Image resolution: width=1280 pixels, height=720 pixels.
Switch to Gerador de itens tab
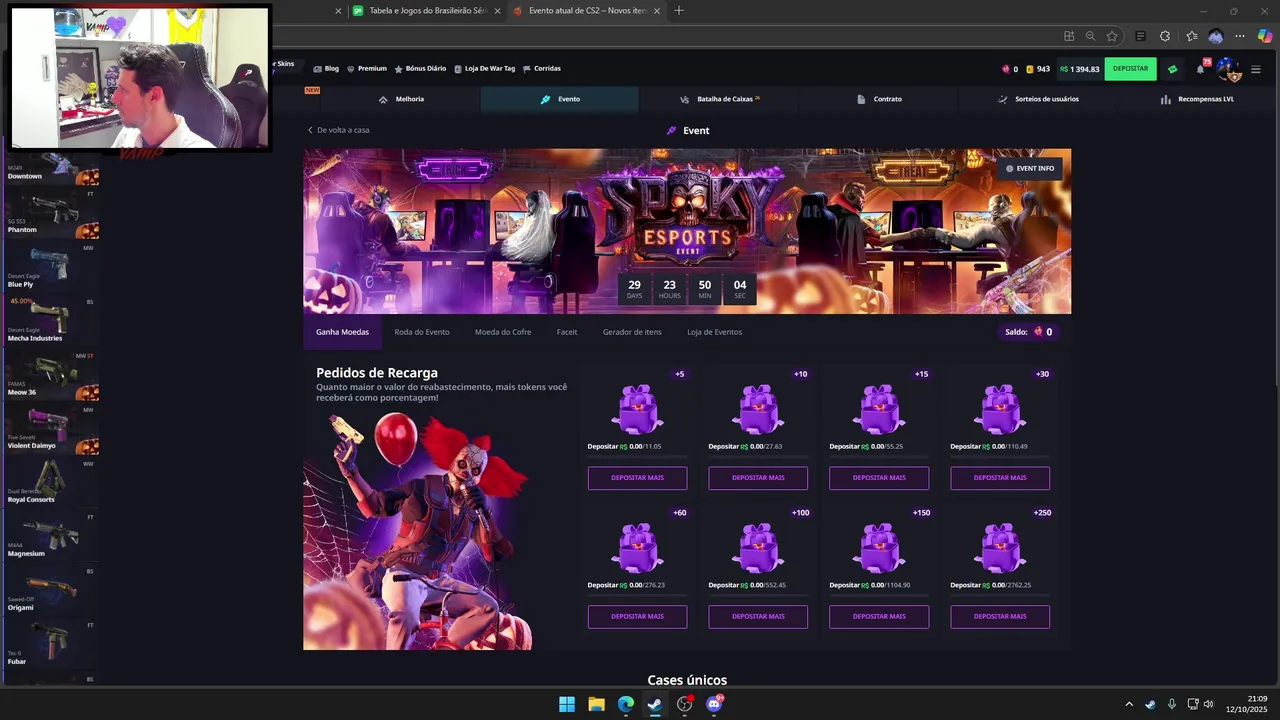pyautogui.click(x=632, y=332)
